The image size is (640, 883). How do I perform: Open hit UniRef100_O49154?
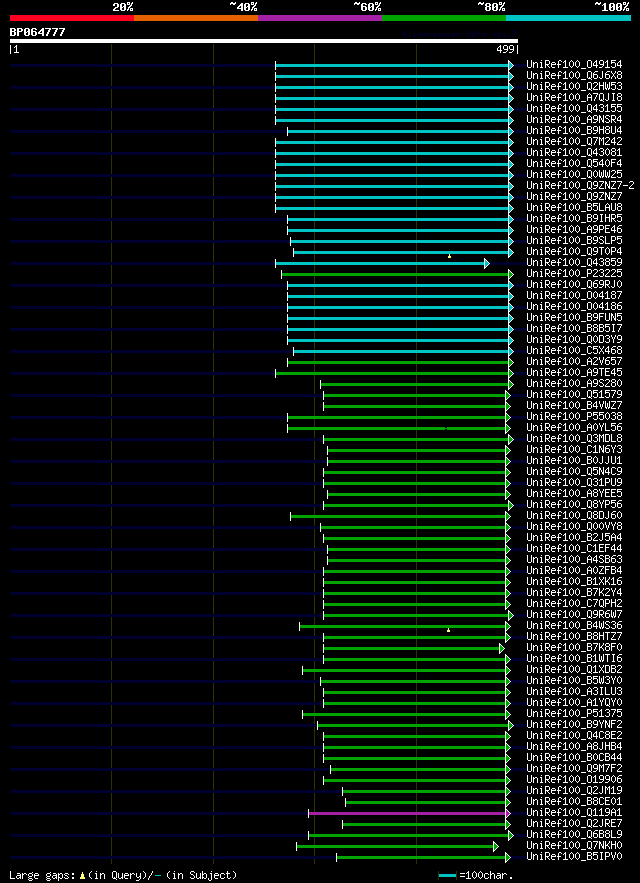click(x=574, y=65)
